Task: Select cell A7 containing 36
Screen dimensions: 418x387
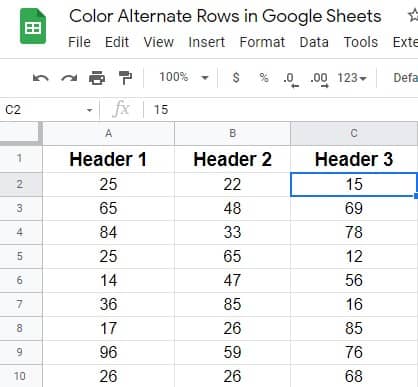Action: point(108,304)
